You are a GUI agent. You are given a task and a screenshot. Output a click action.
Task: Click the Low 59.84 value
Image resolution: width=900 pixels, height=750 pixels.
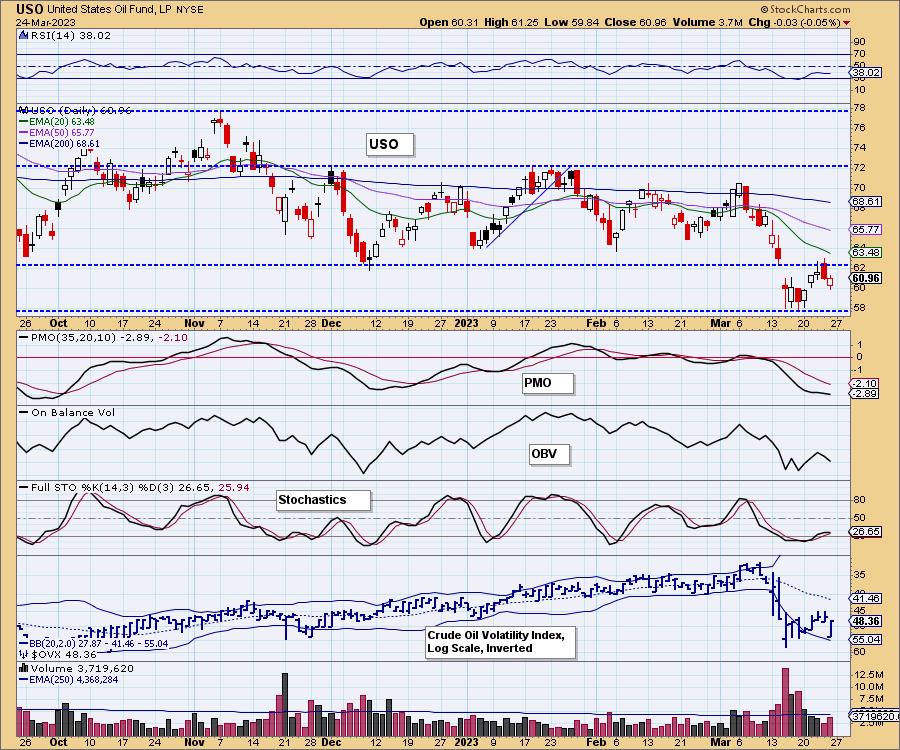(x=571, y=22)
